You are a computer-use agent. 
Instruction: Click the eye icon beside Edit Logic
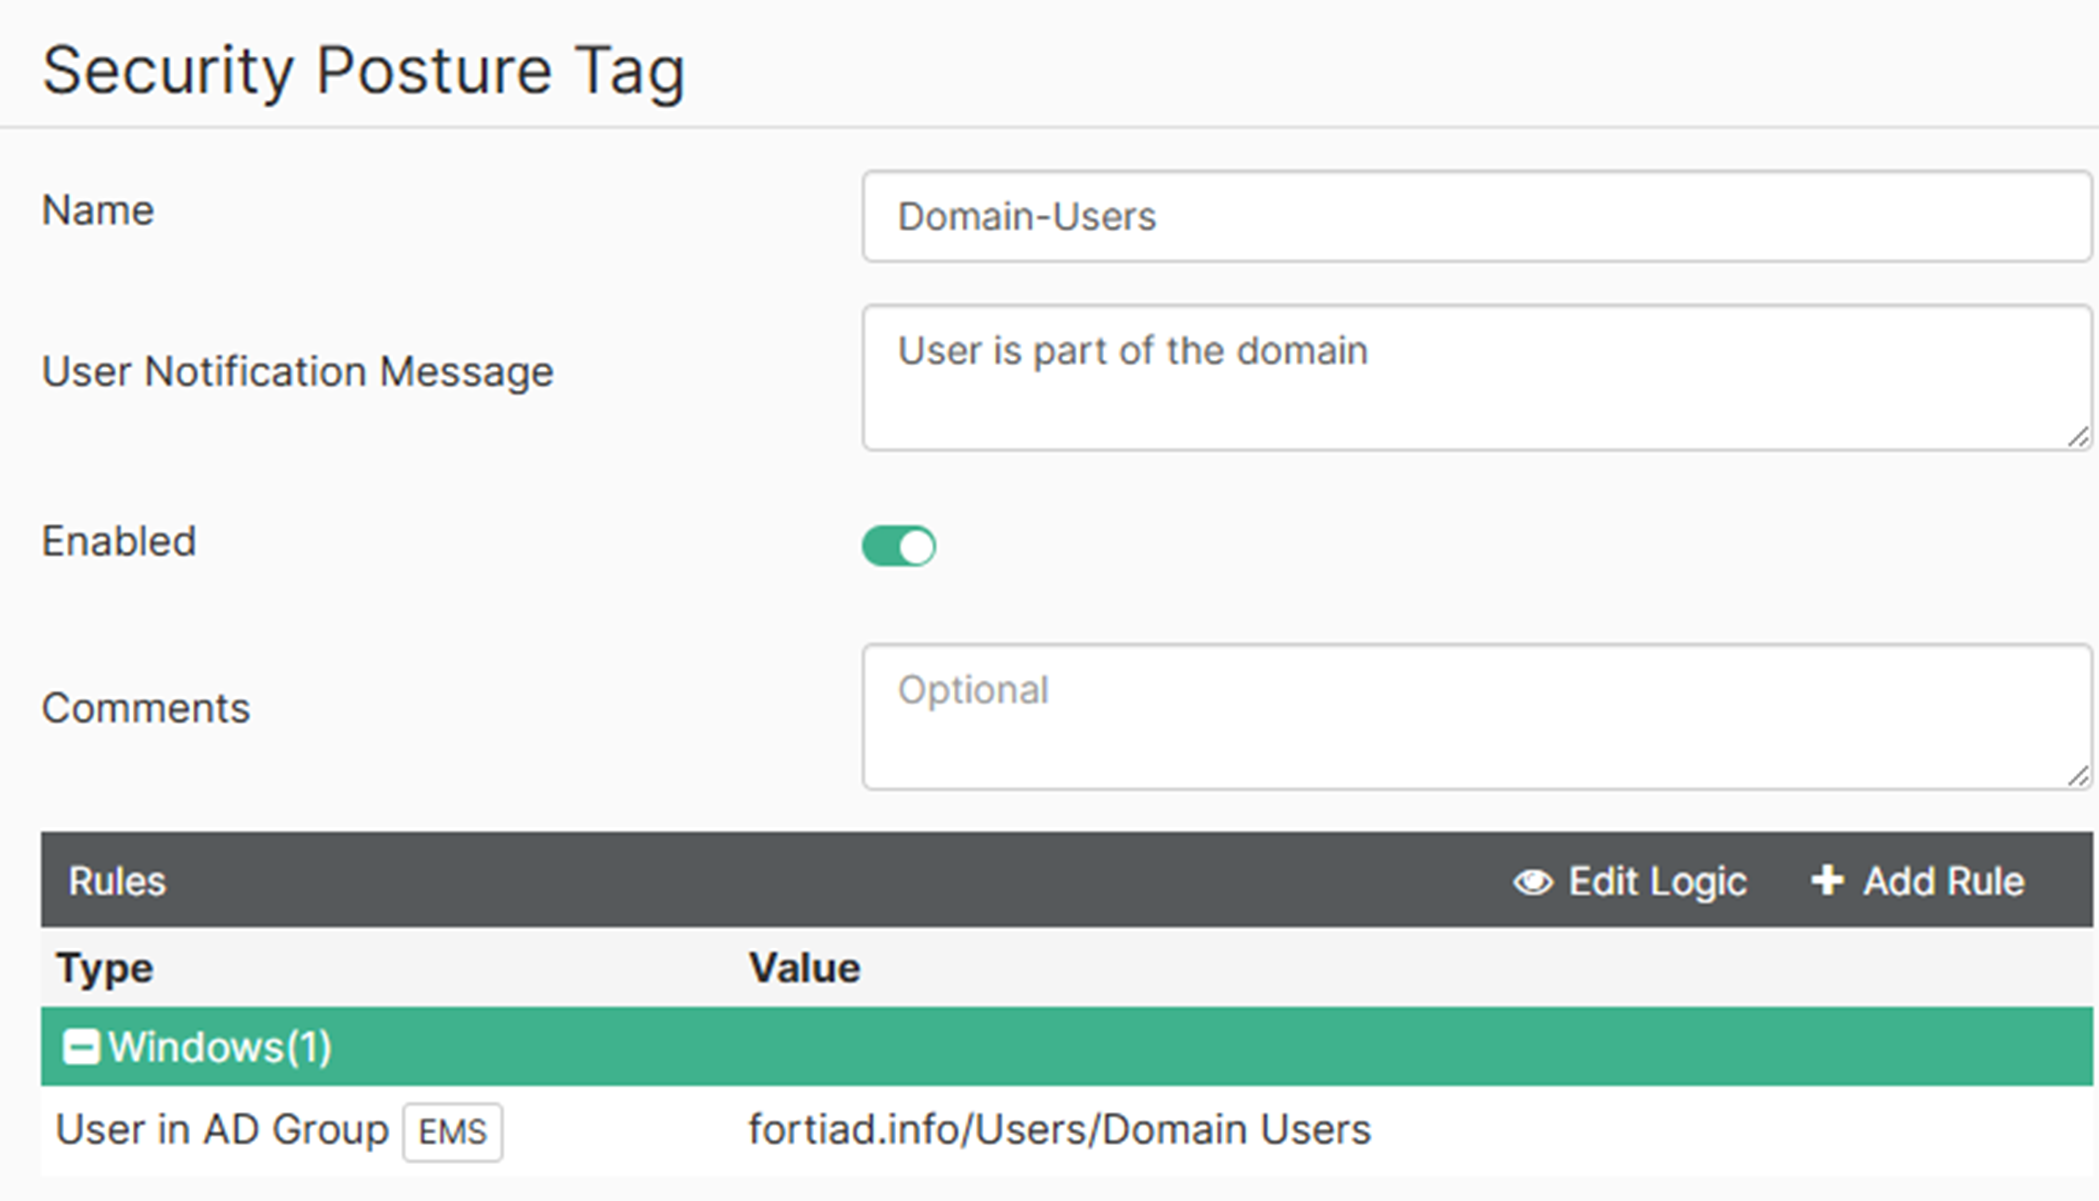(x=1532, y=882)
